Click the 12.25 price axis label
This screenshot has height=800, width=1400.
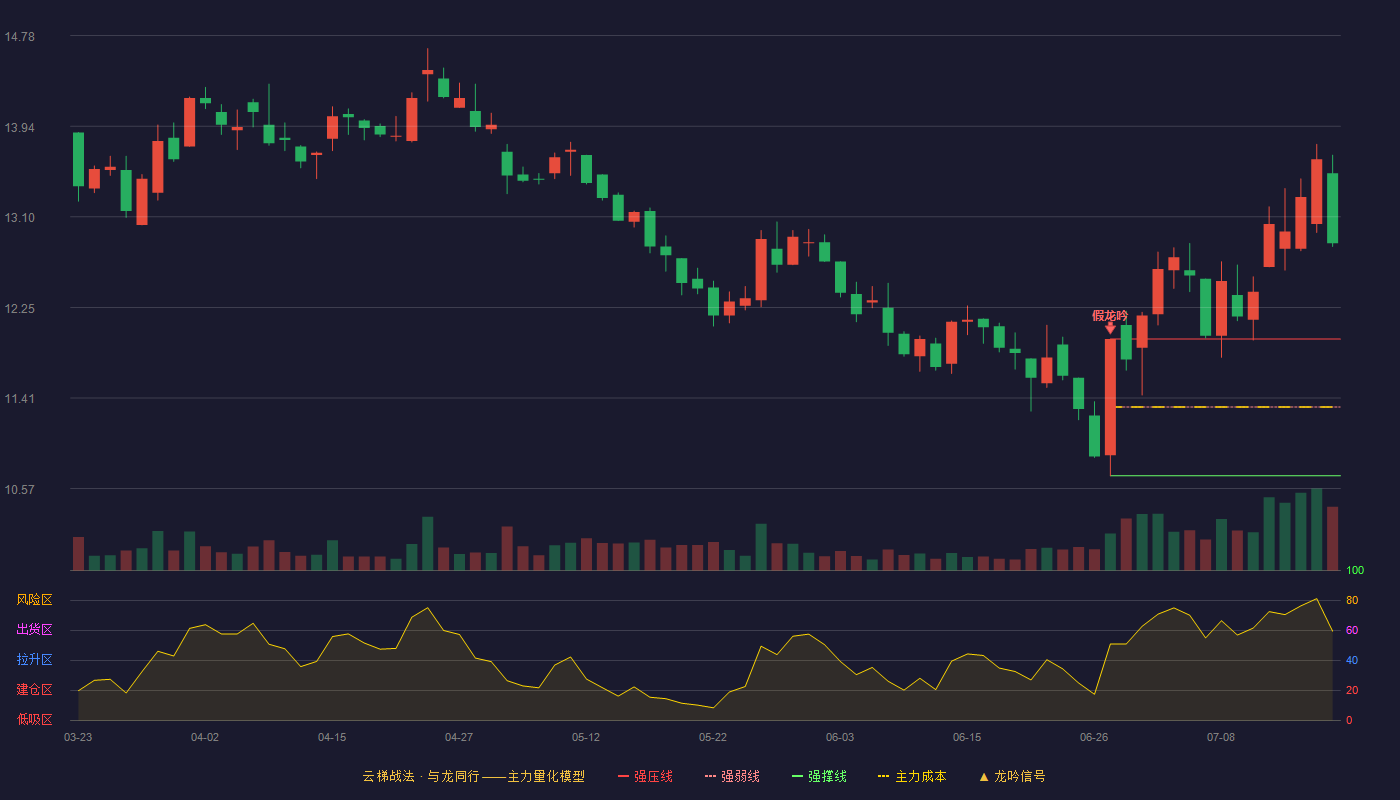tap(19, 308)
